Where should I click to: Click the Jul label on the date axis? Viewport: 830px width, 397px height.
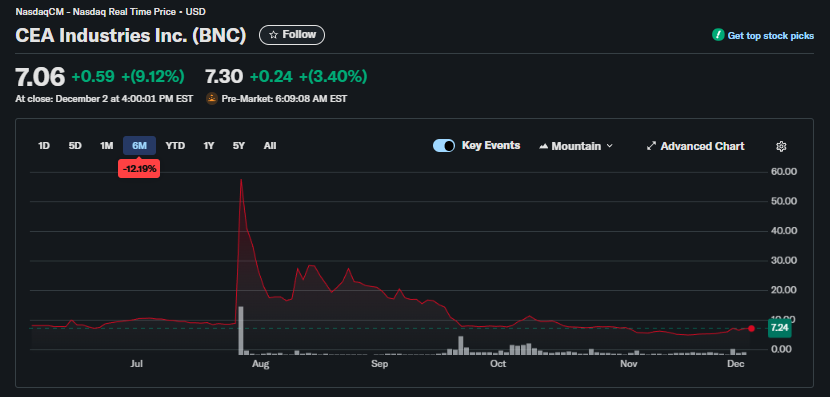pos(137,364)
